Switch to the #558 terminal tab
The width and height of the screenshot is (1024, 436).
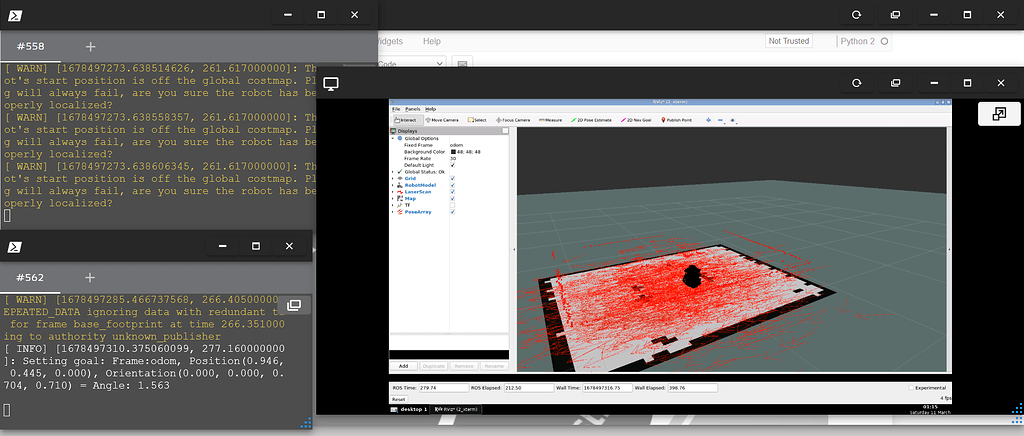click(x=30, y=46)
